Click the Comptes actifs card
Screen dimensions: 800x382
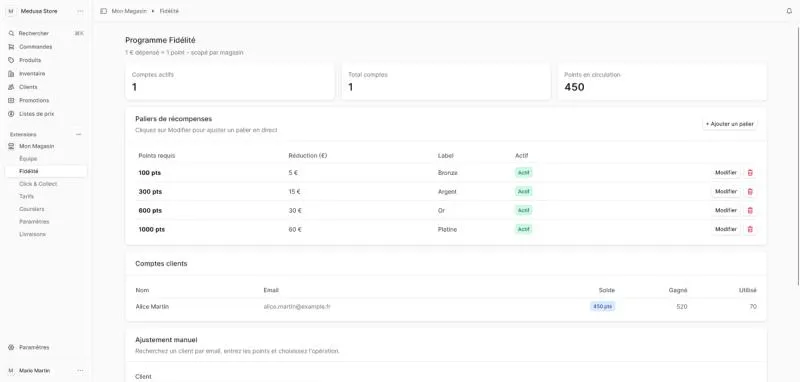pyautogui.click(x=230, y=82)
